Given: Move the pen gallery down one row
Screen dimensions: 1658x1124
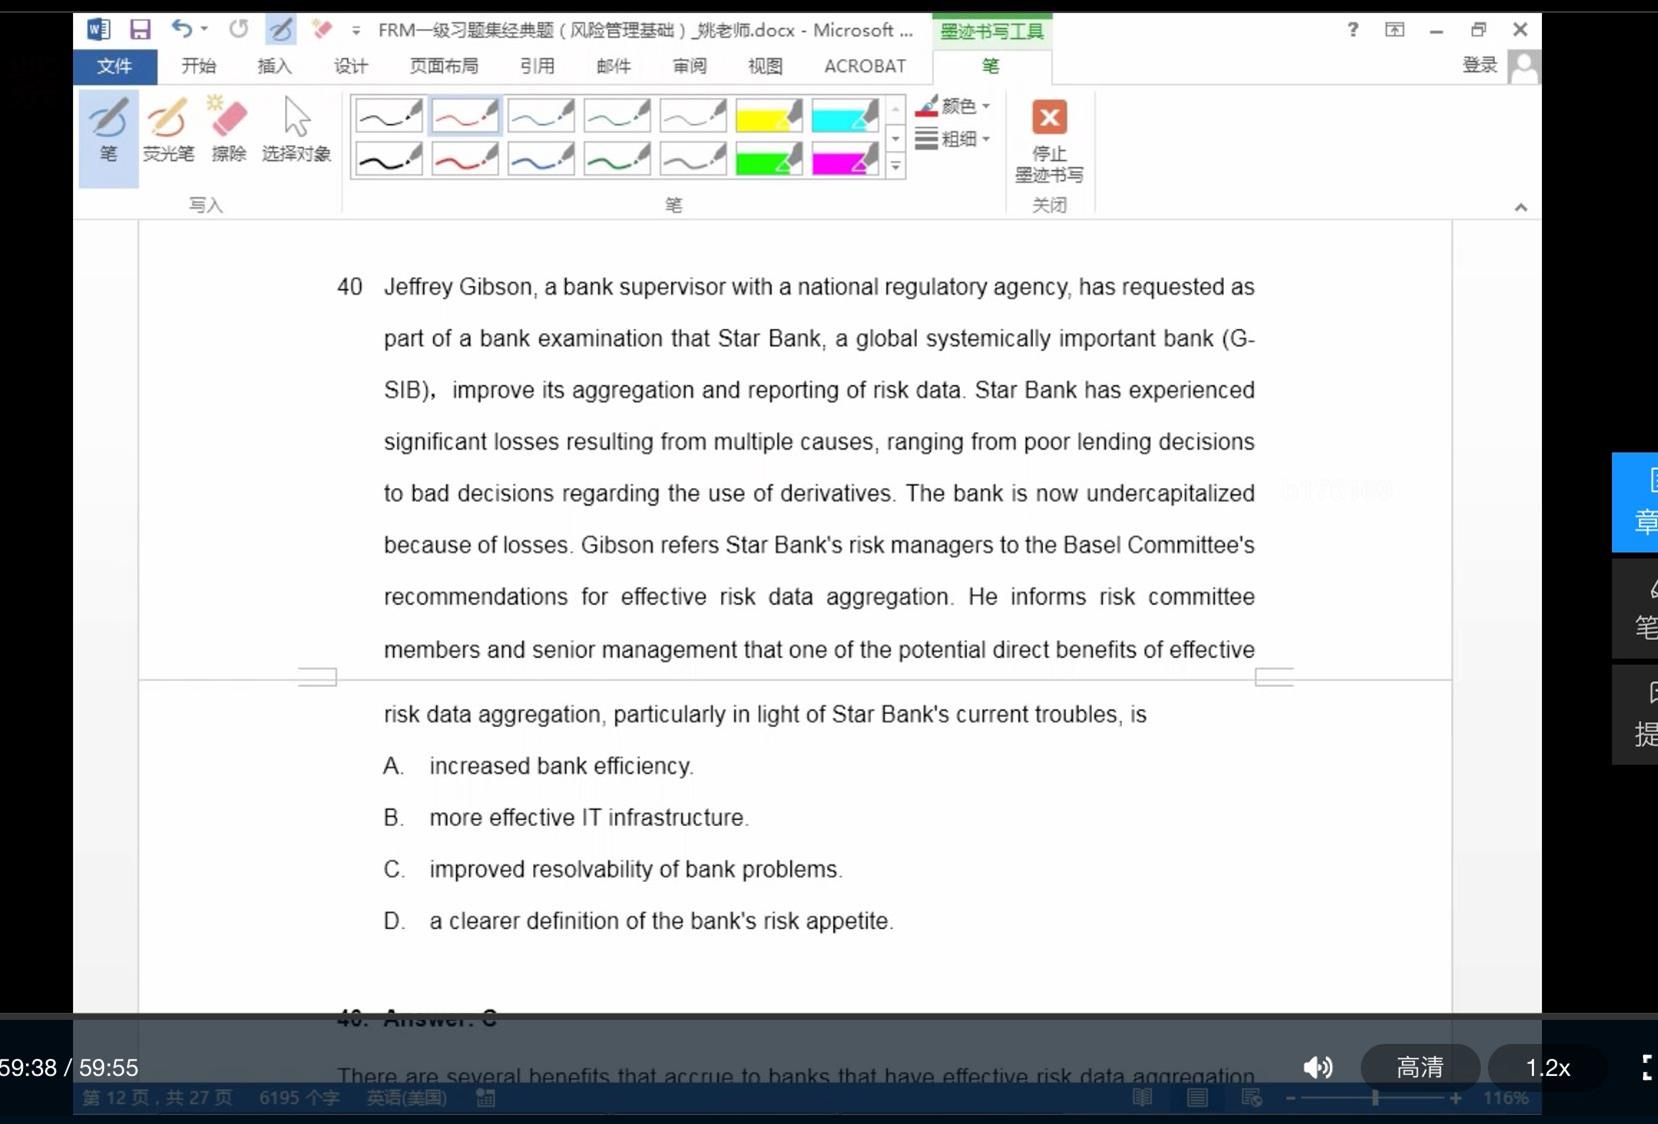Looking at the screenshot, I should point(896,138).
